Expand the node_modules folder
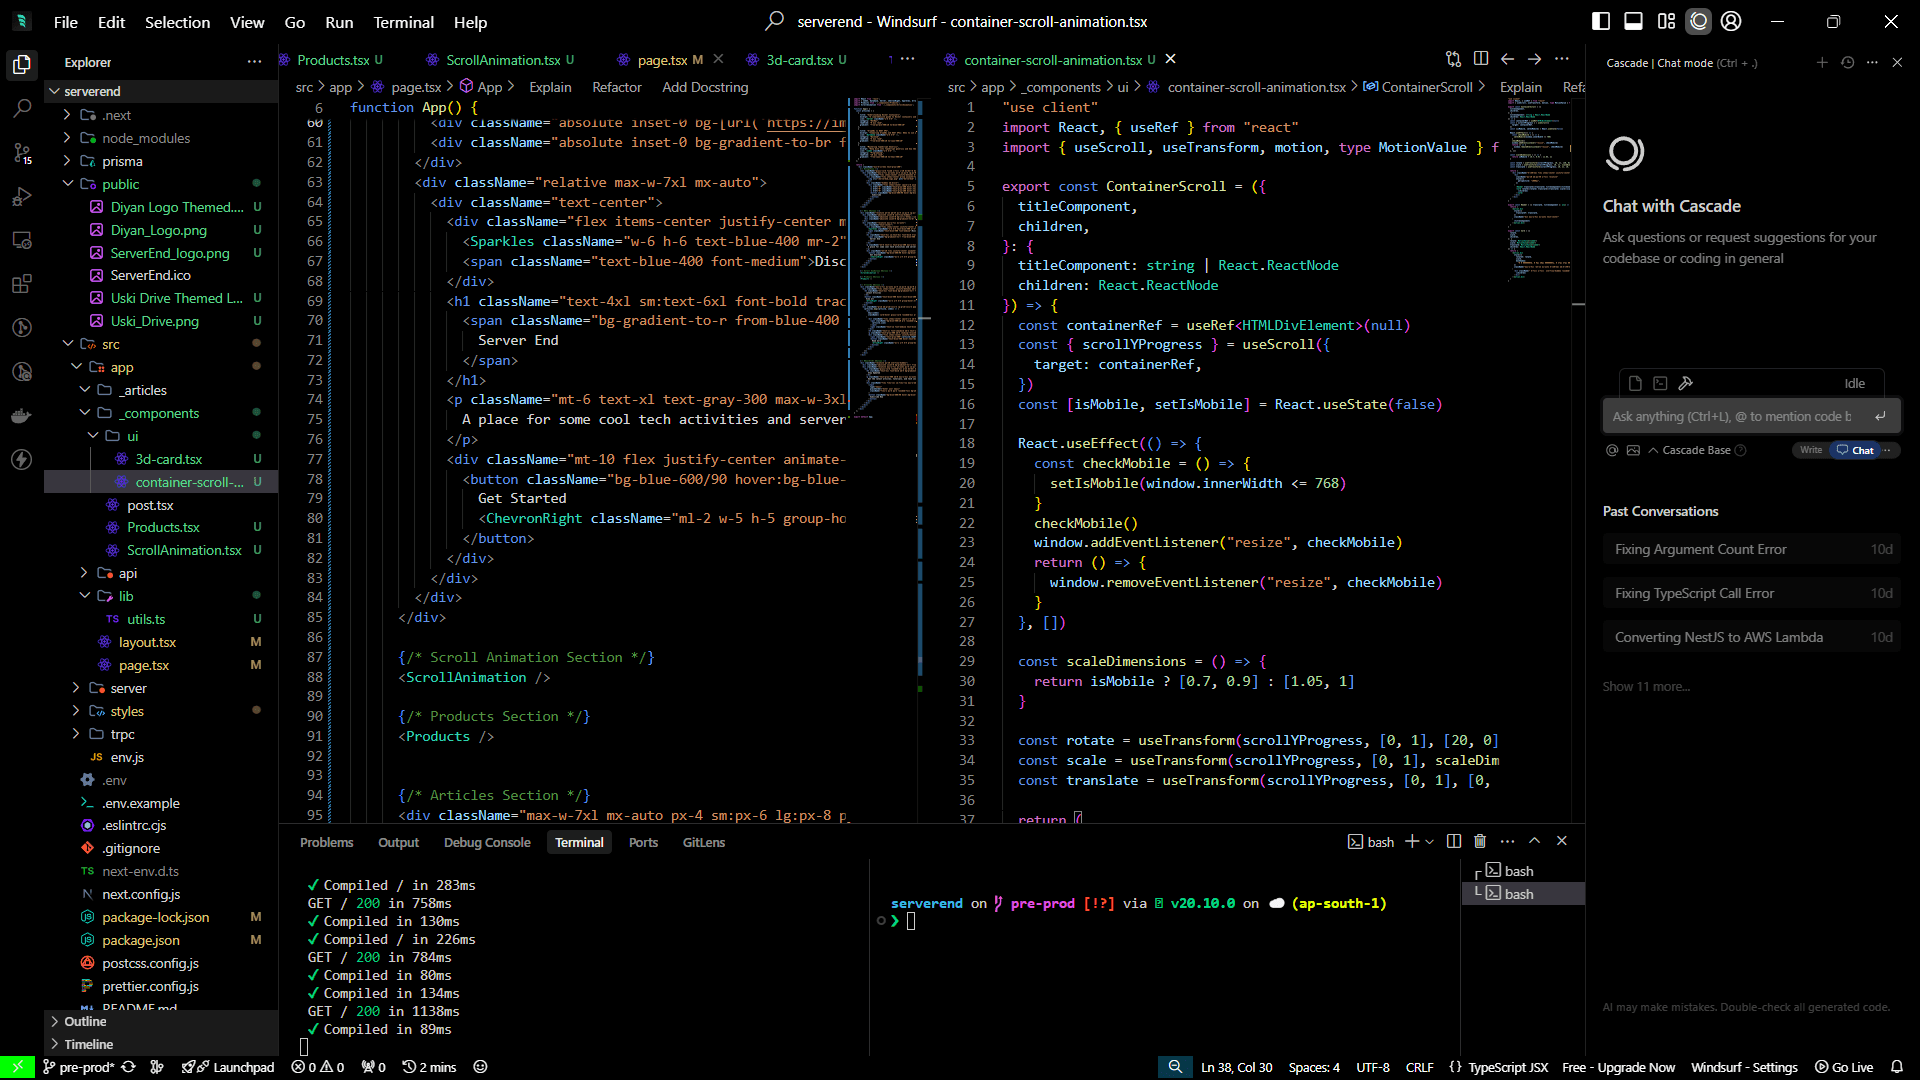1920x1080 pixels. click(x=145, y=138)
